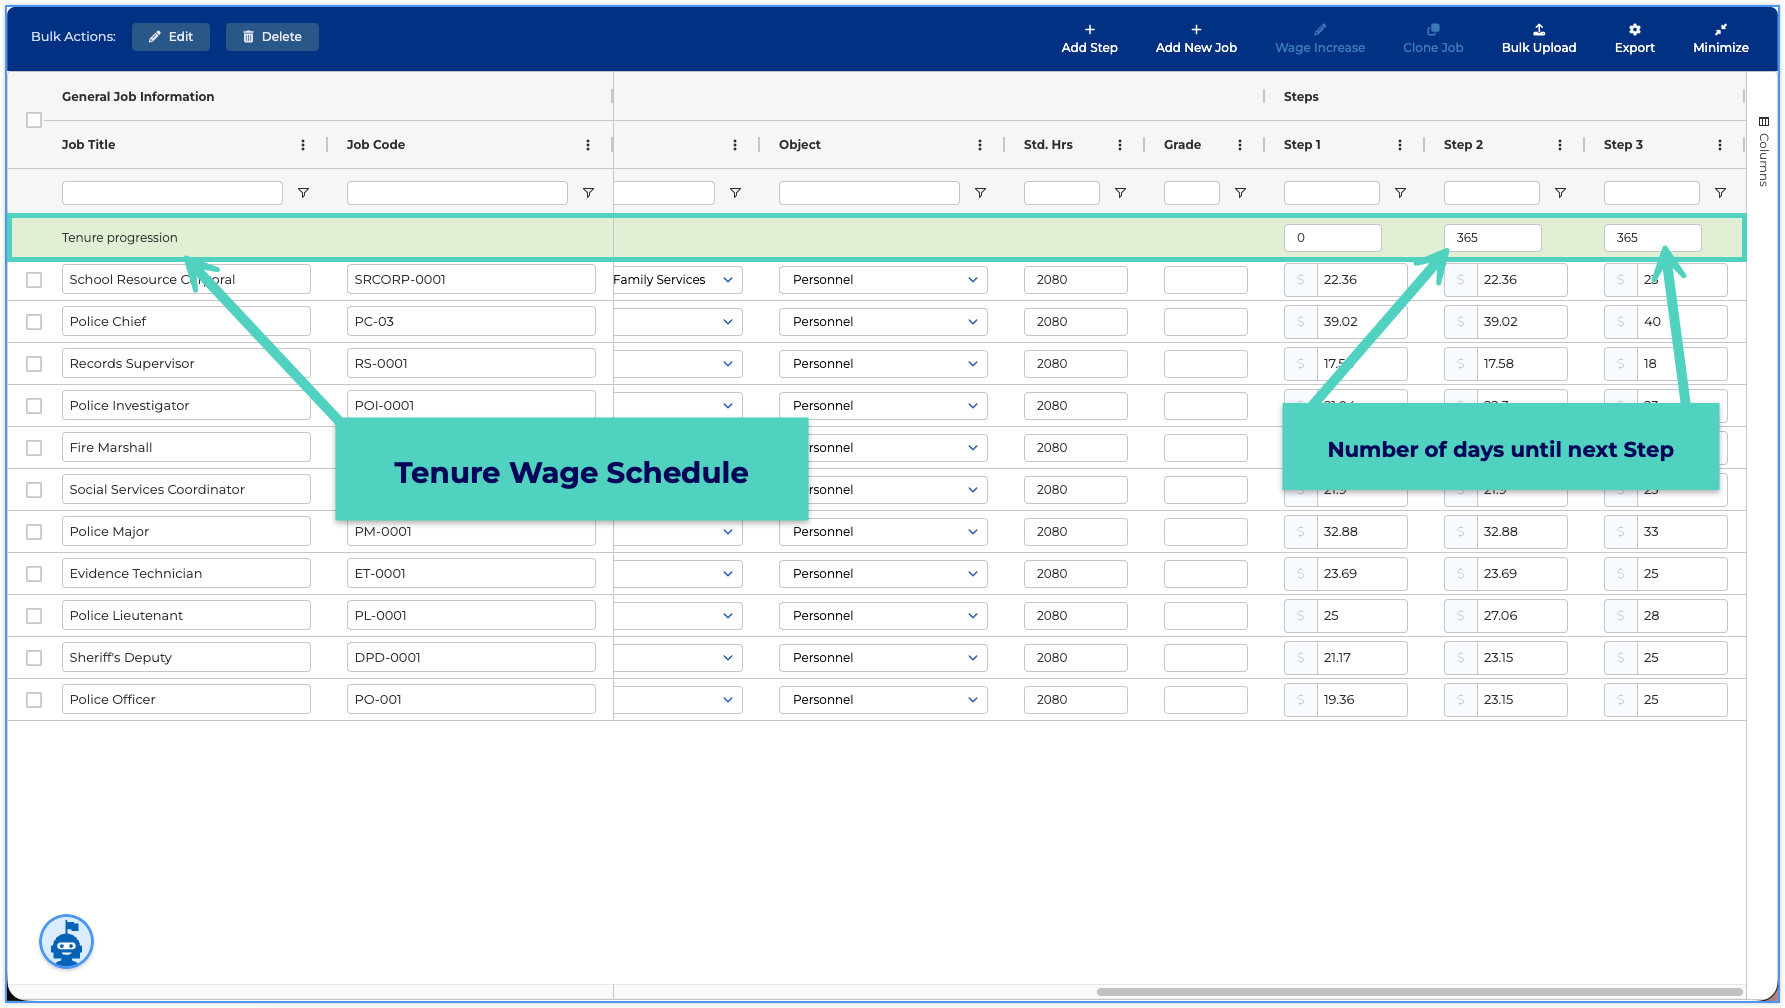Click the Std. Hrs filter funnel icon

pyautogui.click(x=1120, y=193)
